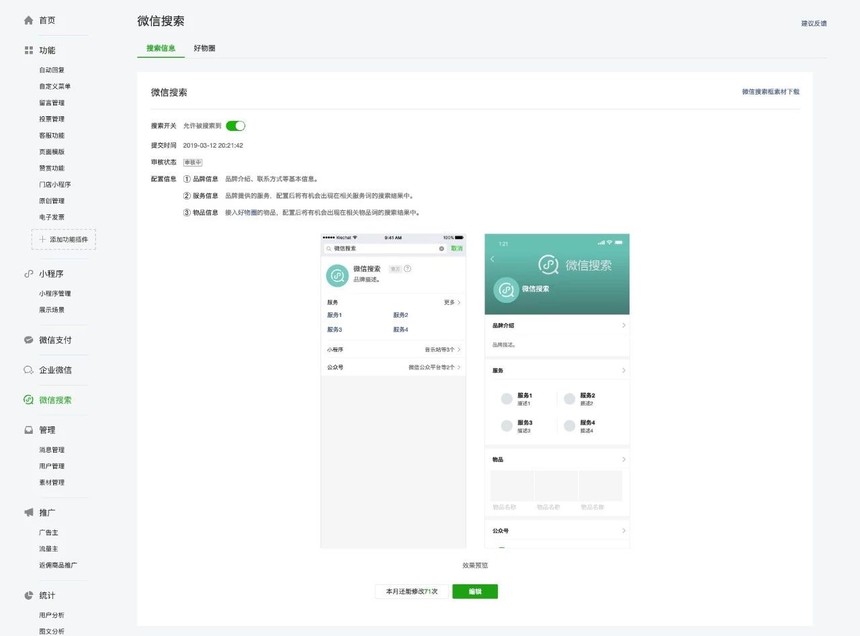Click the first 物品 placeholder thumbnail
The image size is (860, 636).
pyautogui.click(x=511, y=485)
